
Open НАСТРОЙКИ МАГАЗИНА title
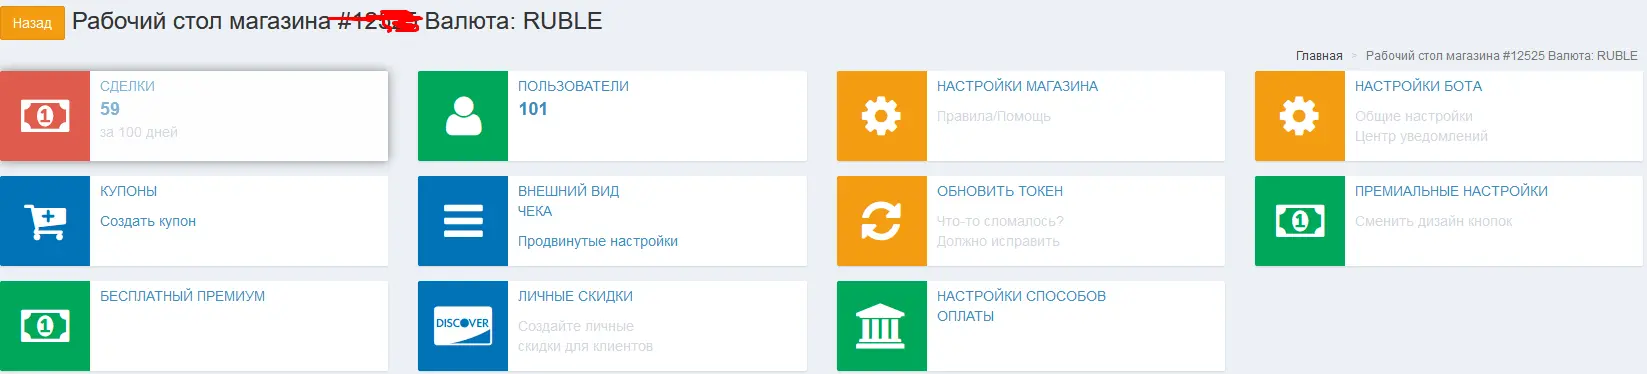coord(1017,86)
